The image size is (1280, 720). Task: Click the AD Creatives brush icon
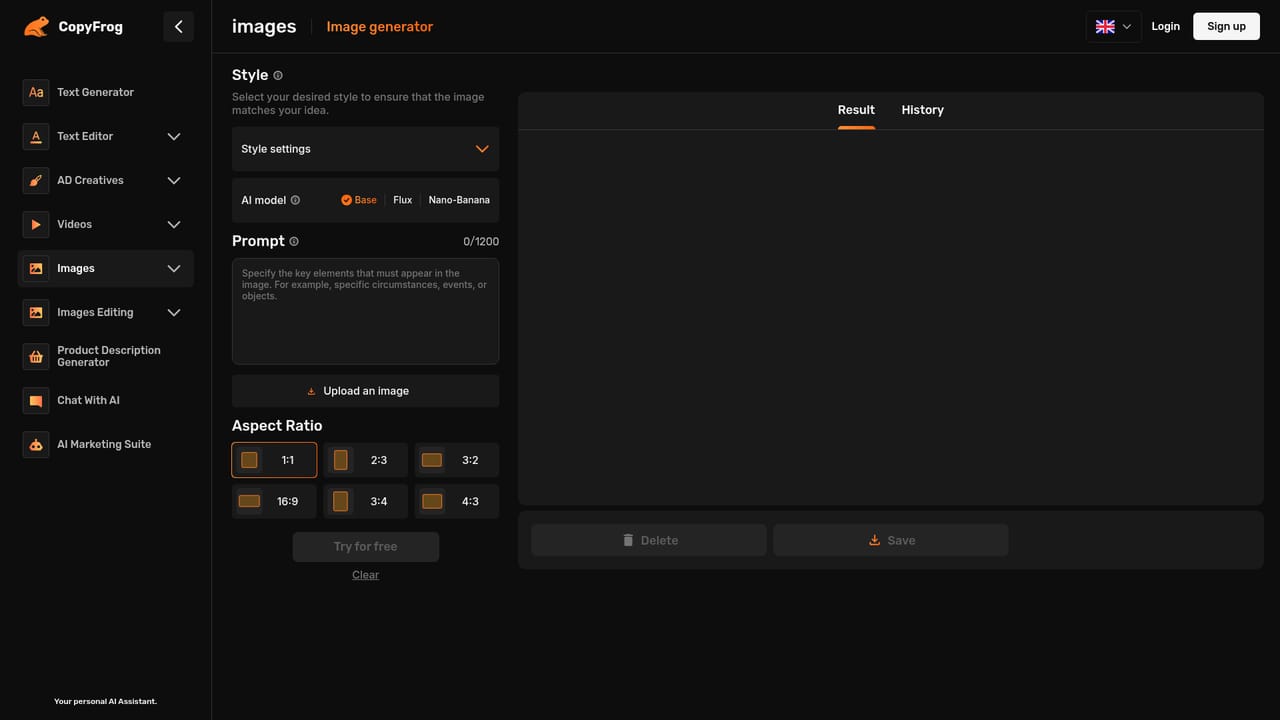click(36, 180)
